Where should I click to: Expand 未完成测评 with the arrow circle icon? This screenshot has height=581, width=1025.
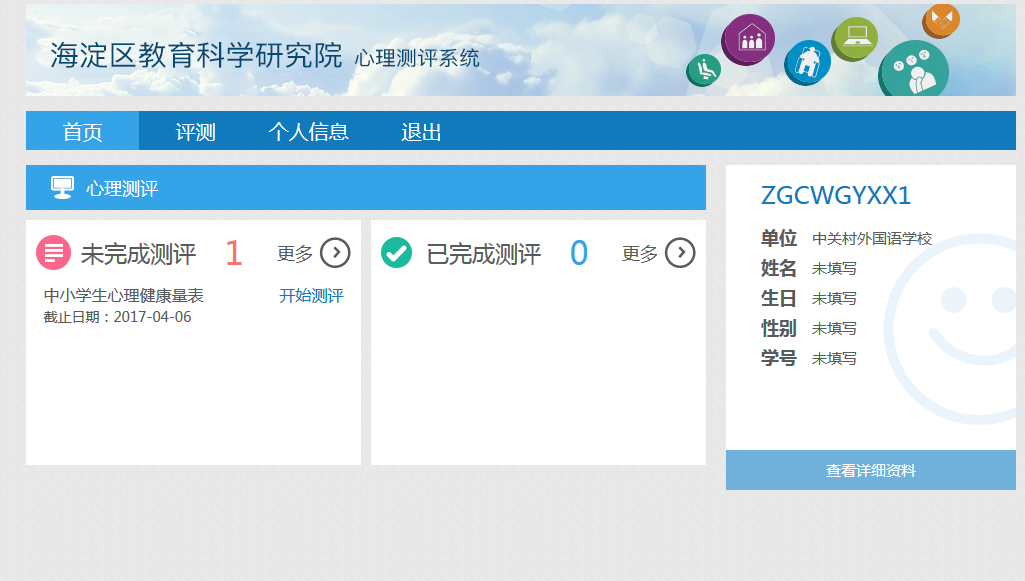tap(335, 253)
